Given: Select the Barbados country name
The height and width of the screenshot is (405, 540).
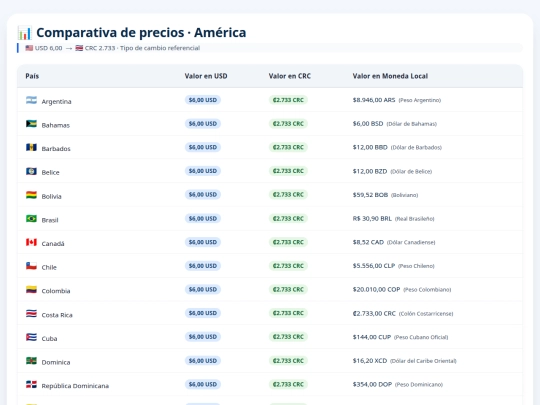Looking at the screenshot, I should [56, 149].
